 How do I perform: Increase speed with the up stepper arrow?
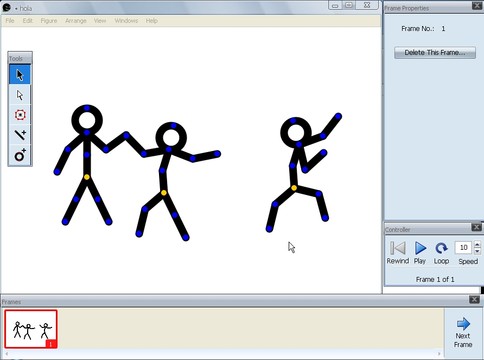(477, 244)
